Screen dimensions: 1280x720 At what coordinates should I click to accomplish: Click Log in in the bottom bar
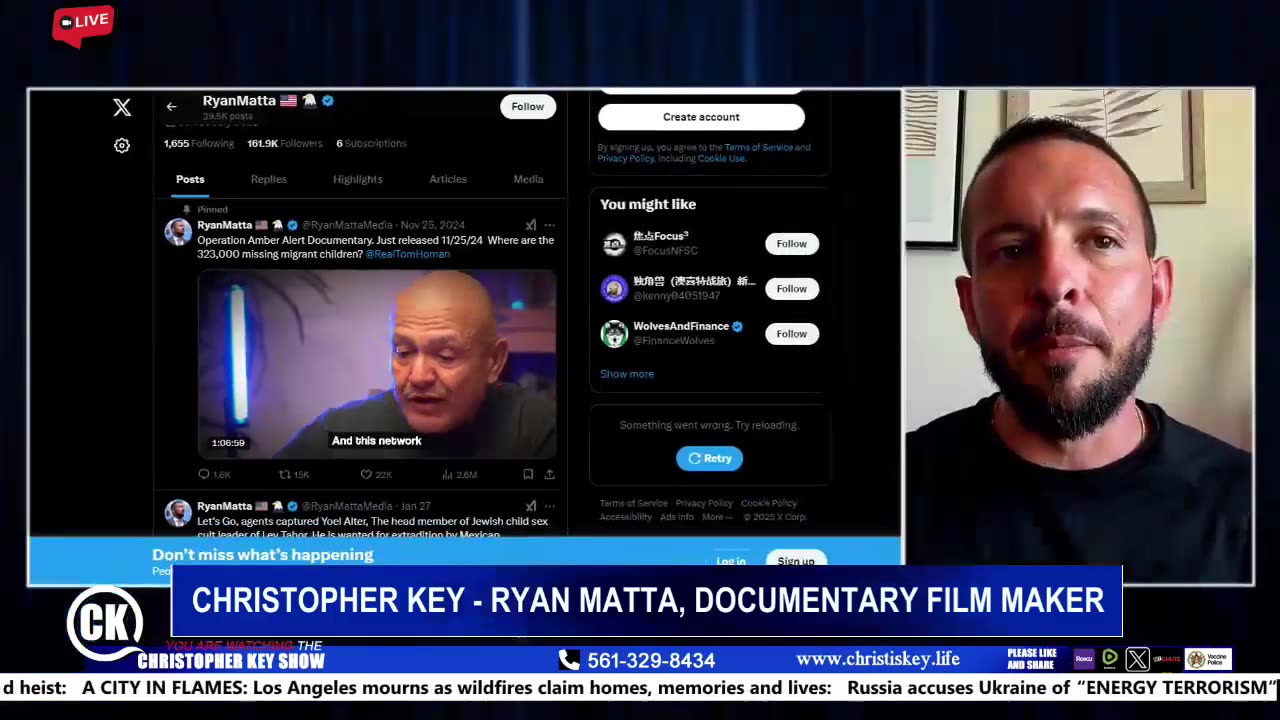click(731, 560)
